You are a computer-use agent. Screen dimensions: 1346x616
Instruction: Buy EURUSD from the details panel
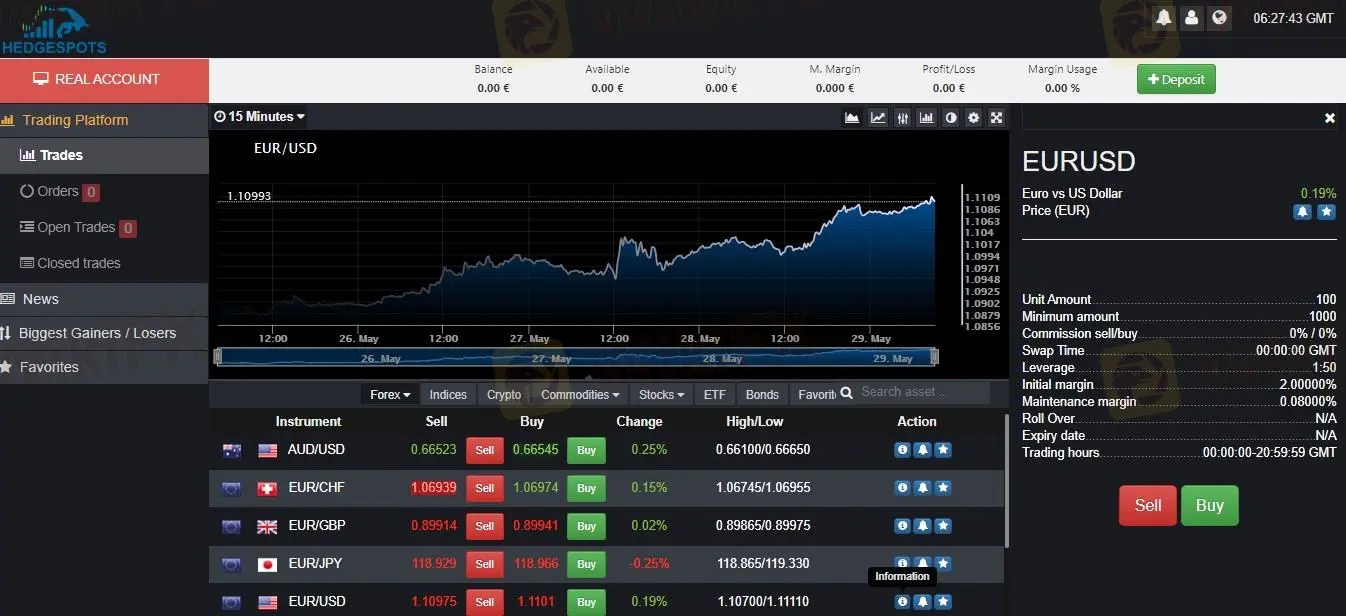pyautogui.click(x=1209, y=505)
